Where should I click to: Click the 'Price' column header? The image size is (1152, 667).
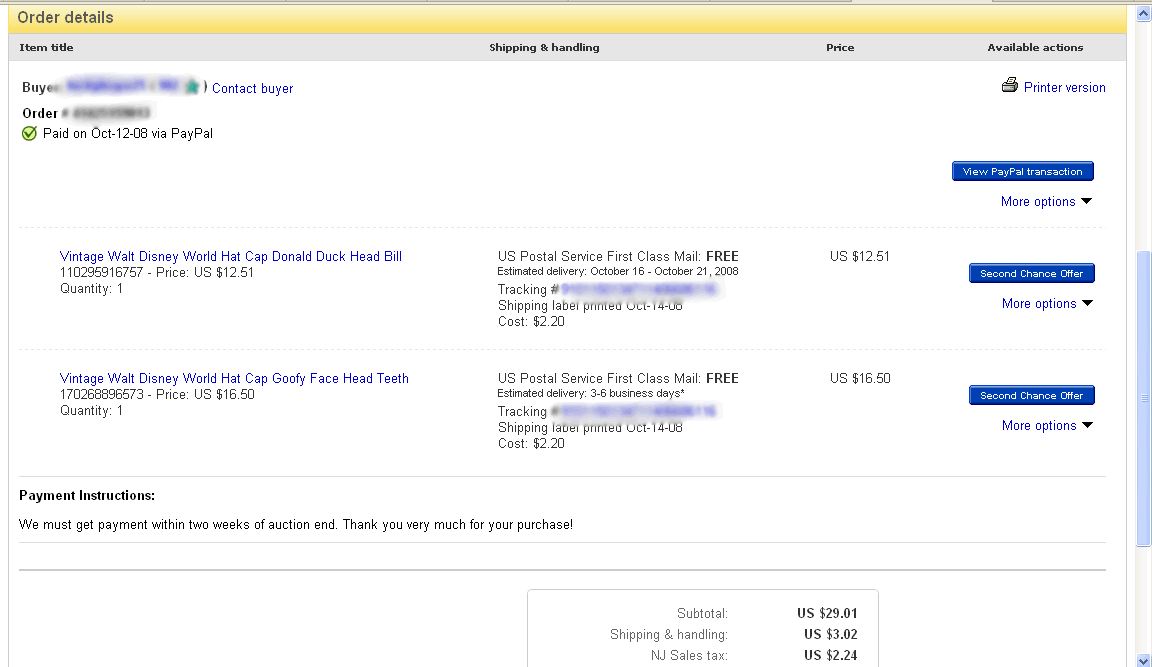click(840, 47)
